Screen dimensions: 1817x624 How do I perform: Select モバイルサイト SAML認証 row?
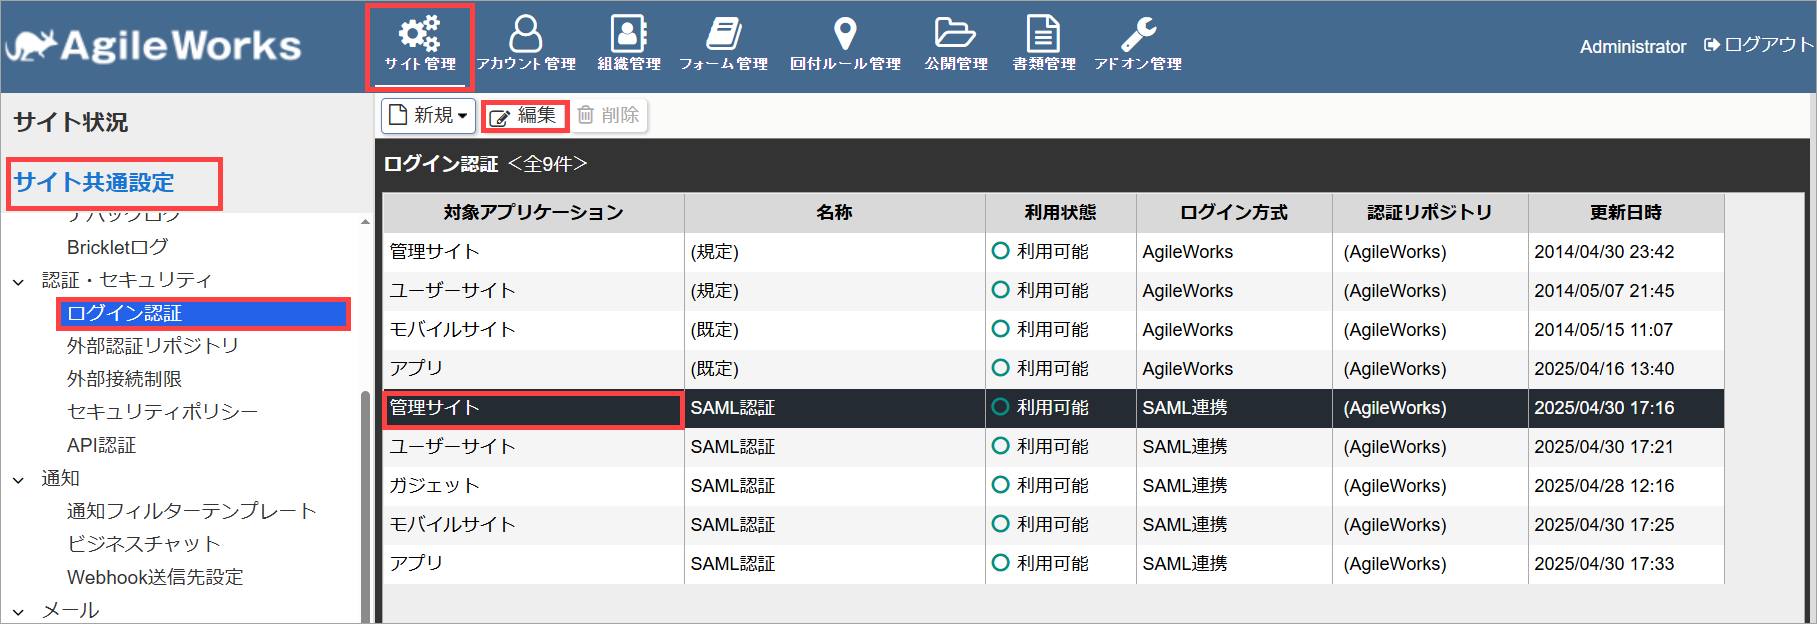click(1054, 525)
